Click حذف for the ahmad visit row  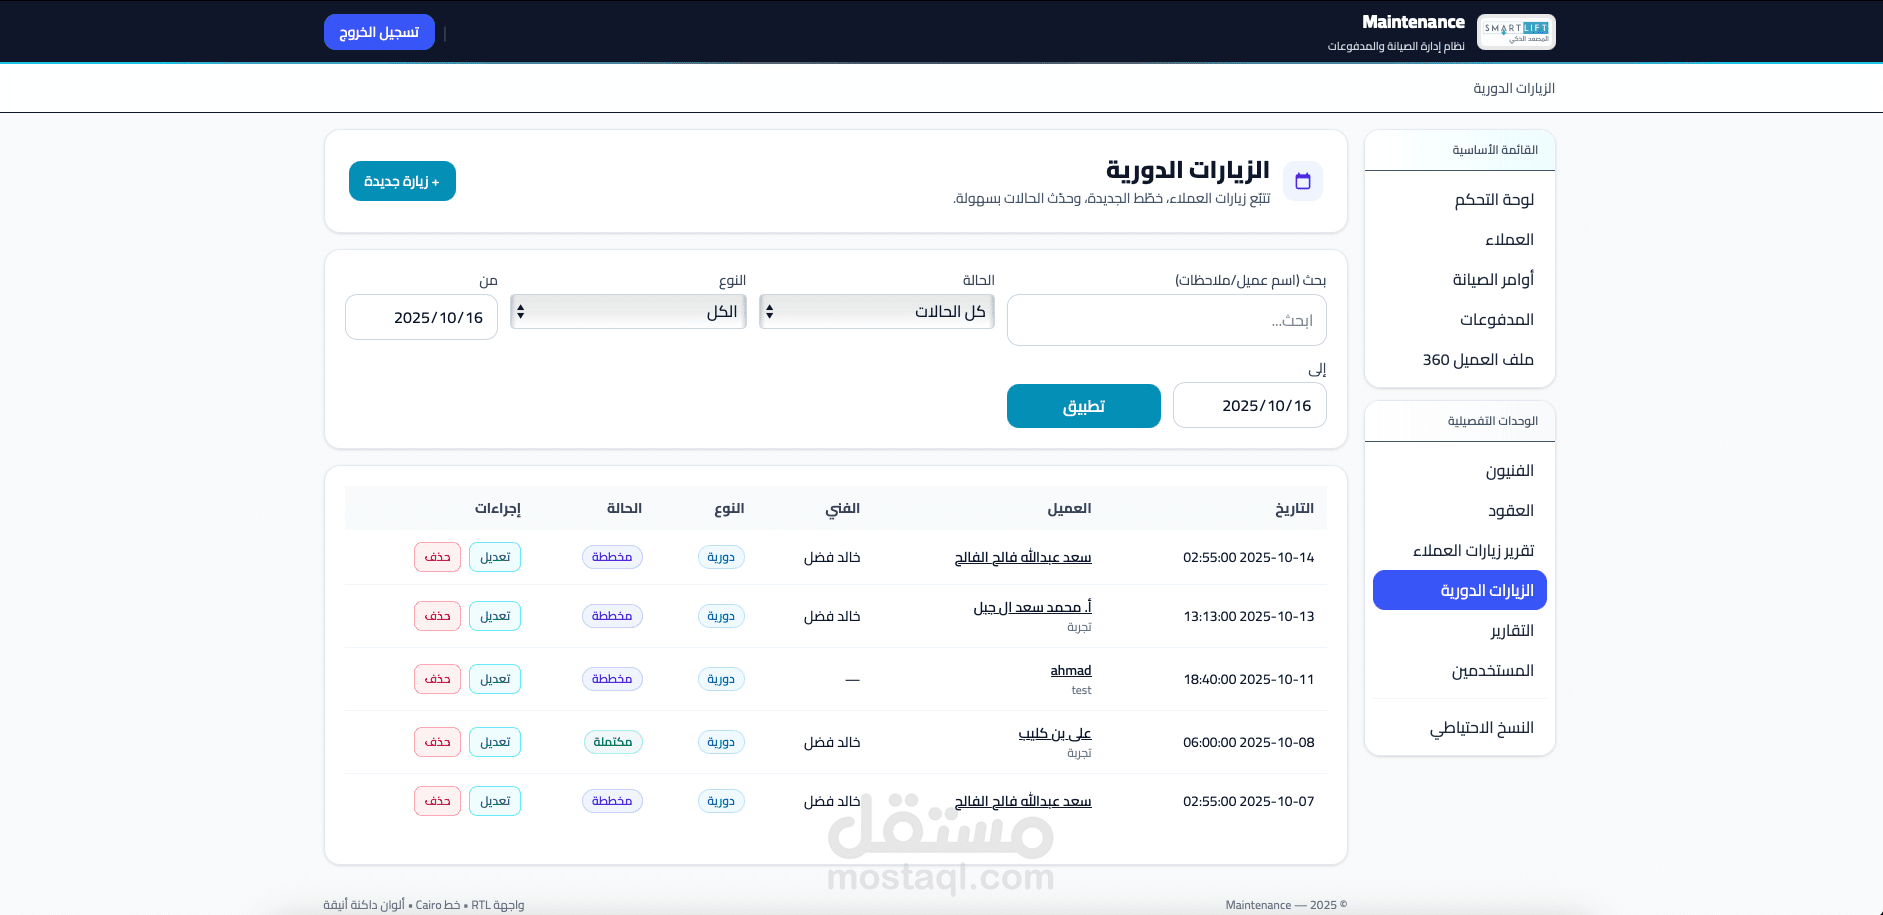(437, 679)
